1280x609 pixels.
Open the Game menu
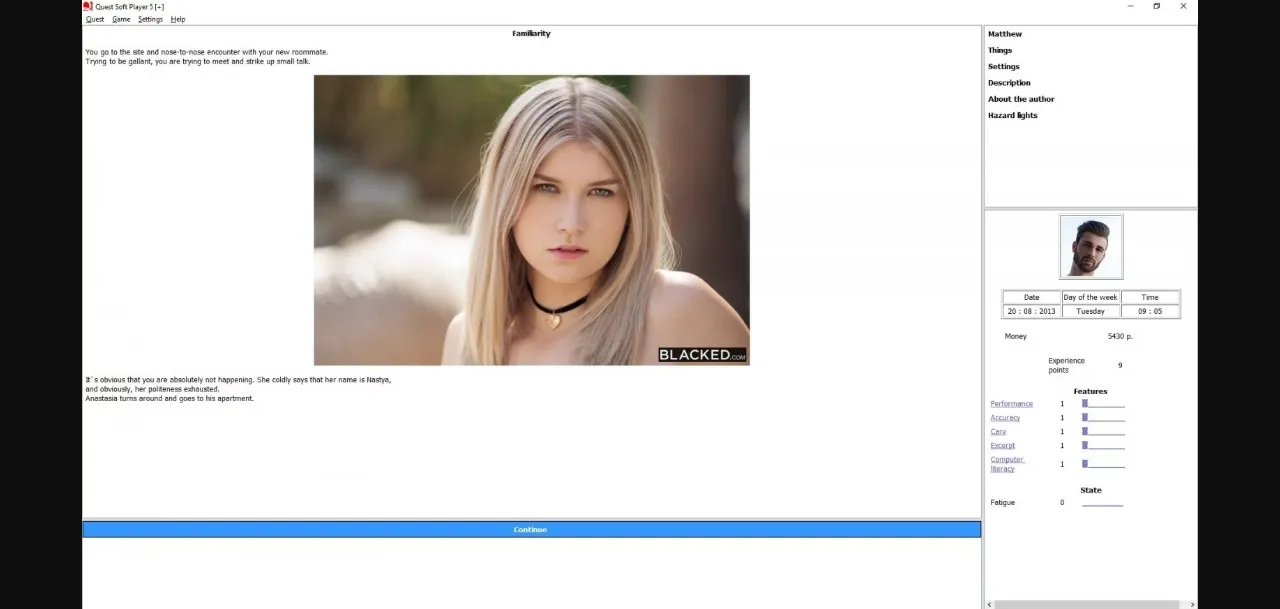121,19
